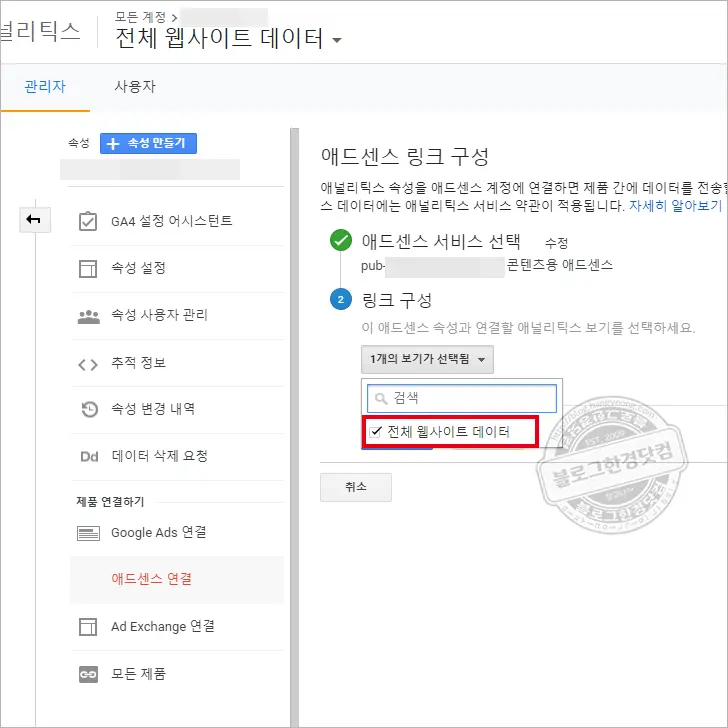Select 애드센스 연결 menu item

coord(176,579)
